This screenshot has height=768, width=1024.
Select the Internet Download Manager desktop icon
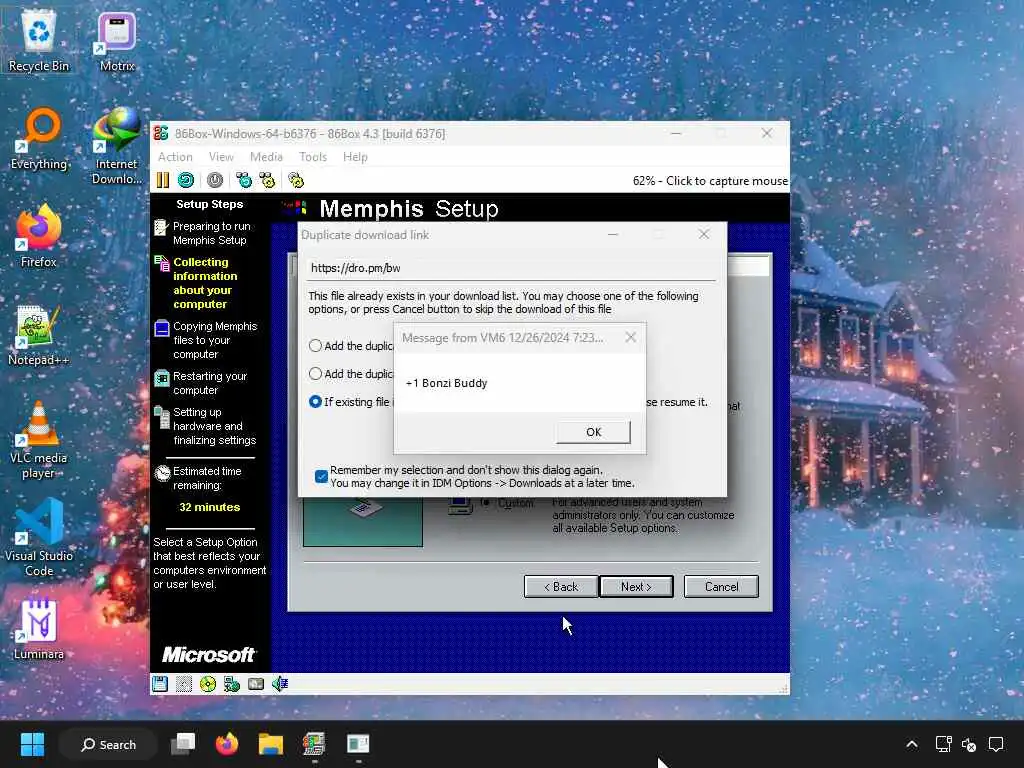pyautogui.click(x=117, y=146)
